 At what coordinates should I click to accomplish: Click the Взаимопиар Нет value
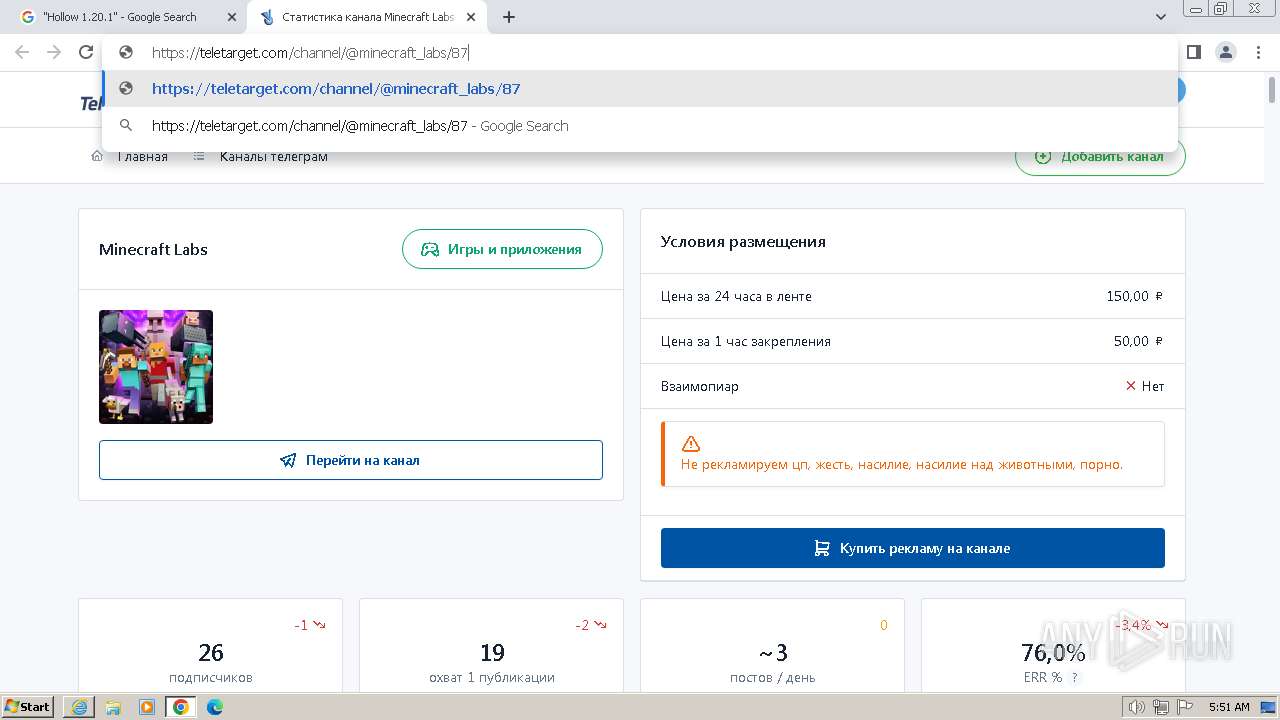pos(1145,386)
